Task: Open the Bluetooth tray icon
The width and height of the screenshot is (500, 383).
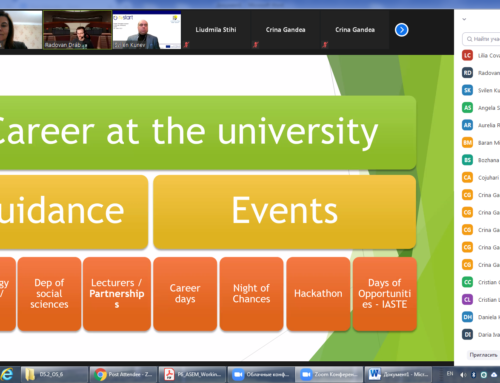Action: [x=473, y=375]
